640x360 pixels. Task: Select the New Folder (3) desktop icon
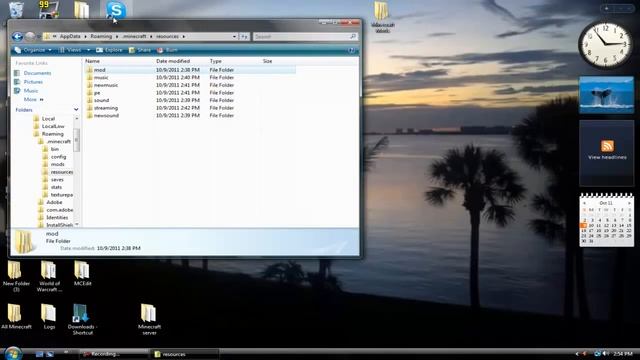click(x=16, y=276)
